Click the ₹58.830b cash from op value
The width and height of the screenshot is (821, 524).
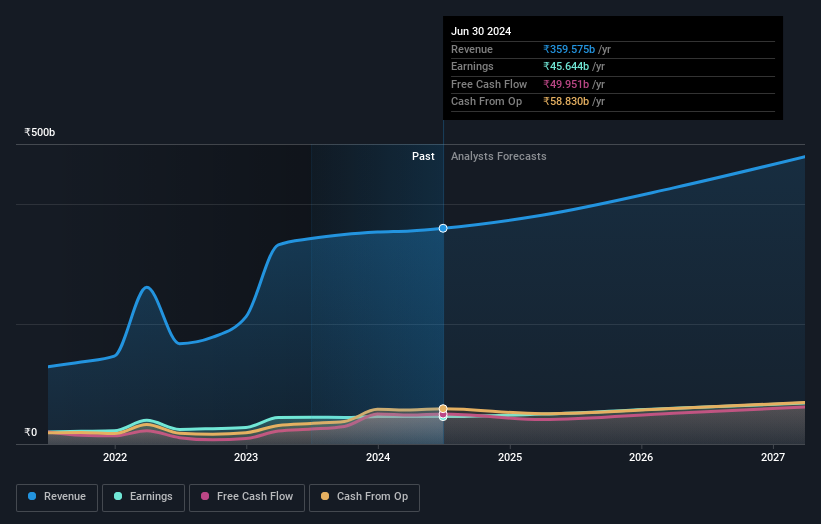(566, 102)
